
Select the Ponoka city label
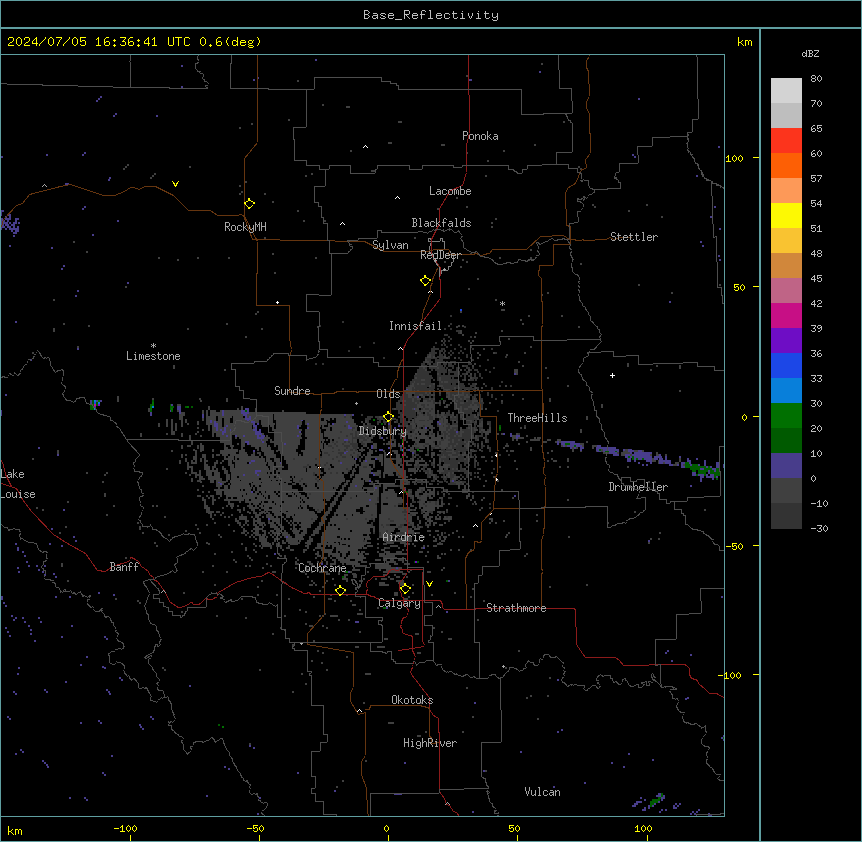(480, 136)
